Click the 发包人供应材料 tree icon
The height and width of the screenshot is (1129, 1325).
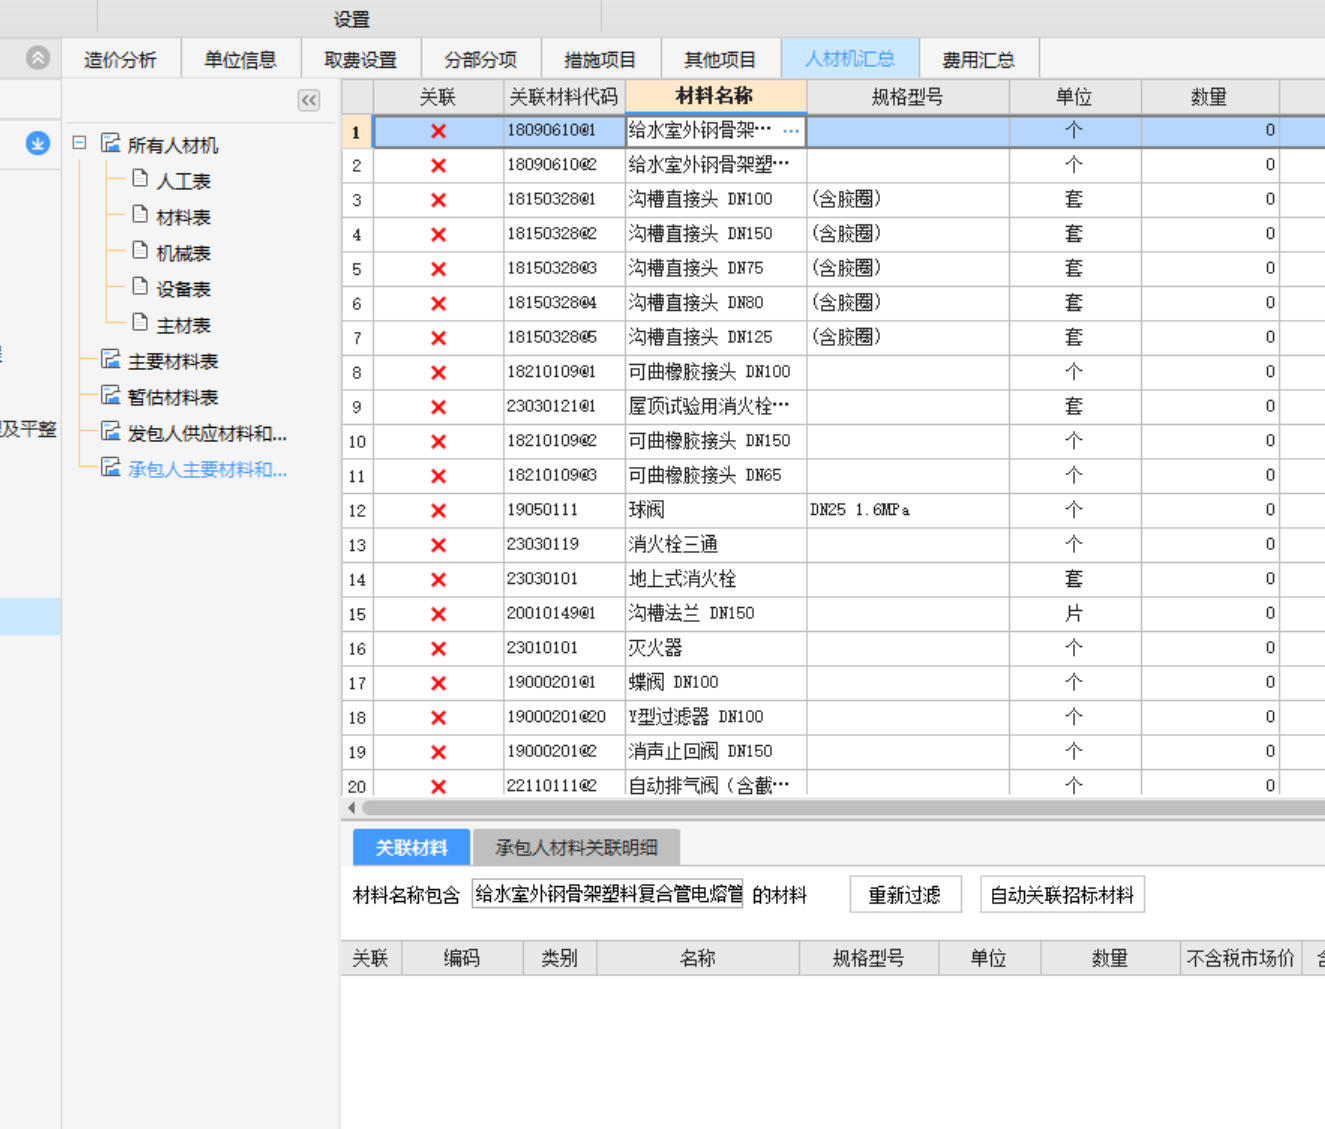111,432
